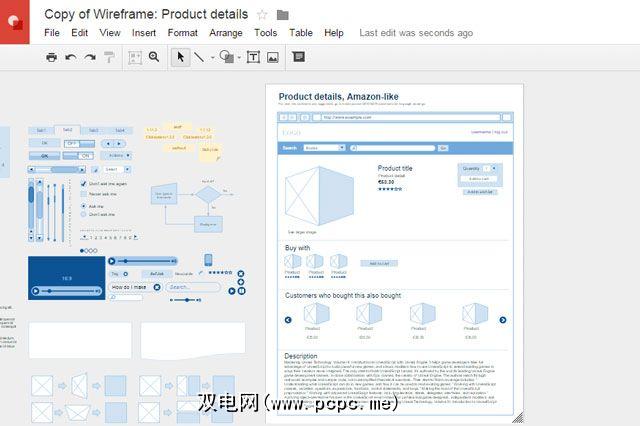Open the Arrange menu
Screen dimensions: 640x426
[x=226, y=33]
